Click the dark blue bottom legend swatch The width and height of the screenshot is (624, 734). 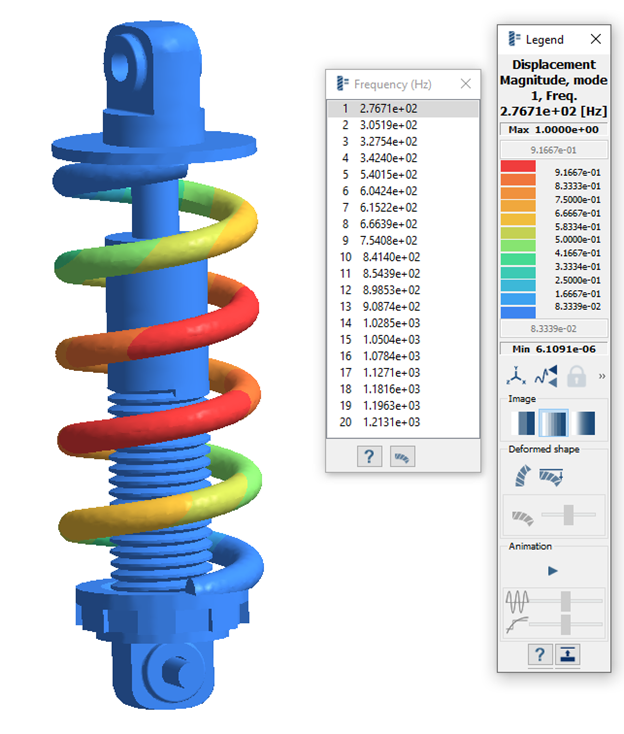pos(518,312)
